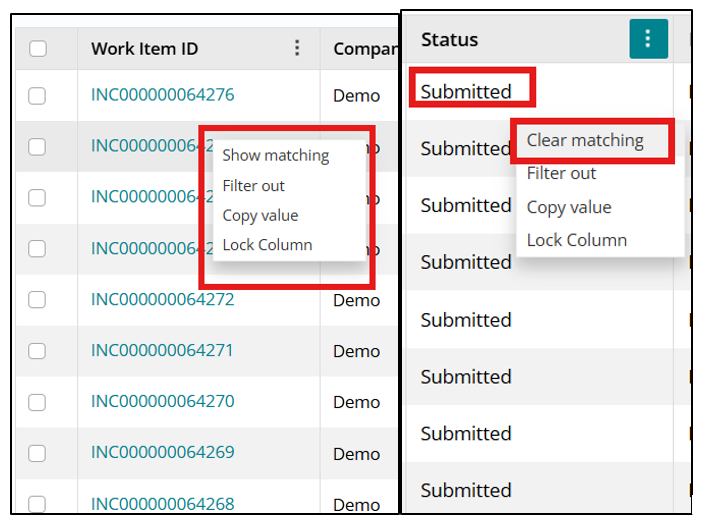The width and height of the screenshot is (701, 526).
Task: Click the Status column header label
Action: click(x=449, y=40)
